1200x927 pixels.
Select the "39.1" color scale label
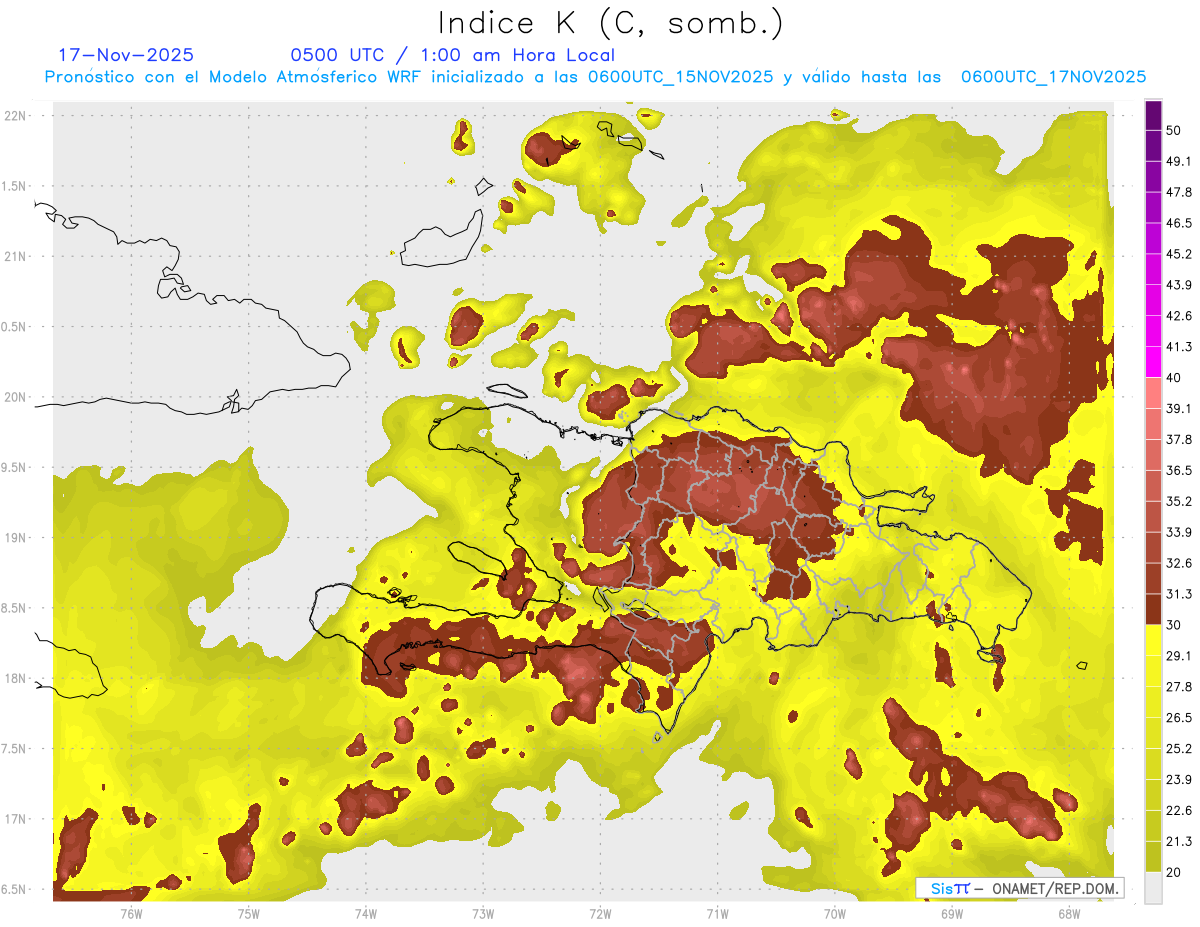coord(1179,409)
